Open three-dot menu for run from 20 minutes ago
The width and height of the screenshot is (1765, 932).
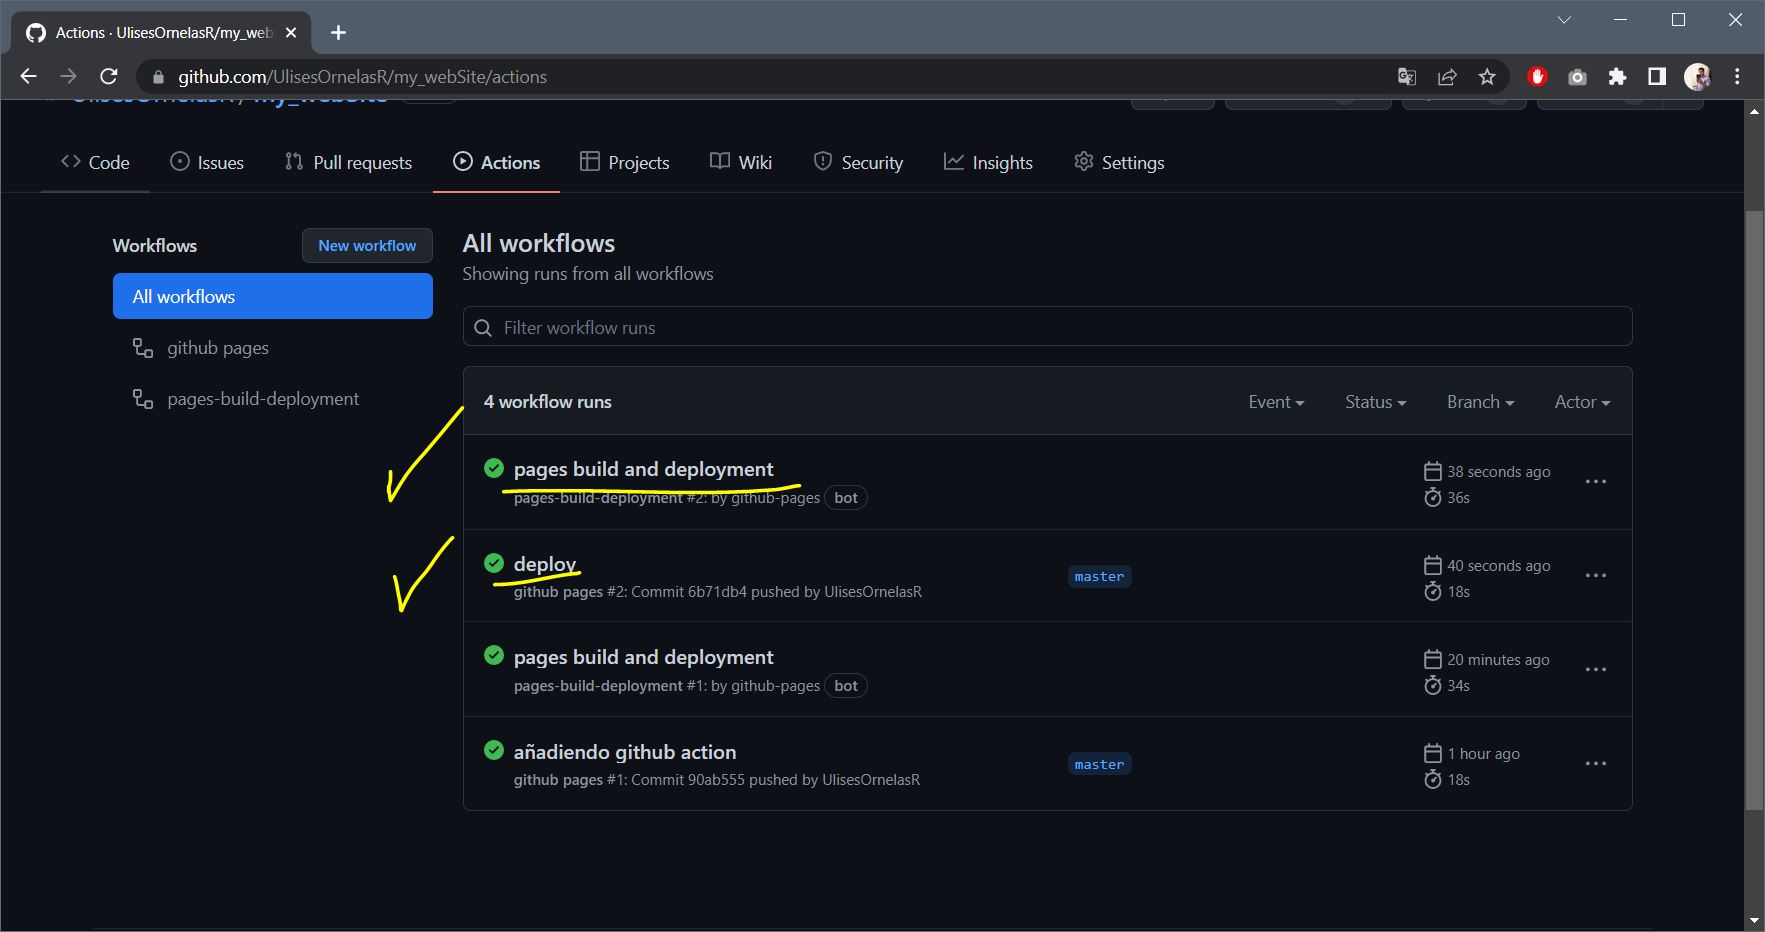[1596, 670]
